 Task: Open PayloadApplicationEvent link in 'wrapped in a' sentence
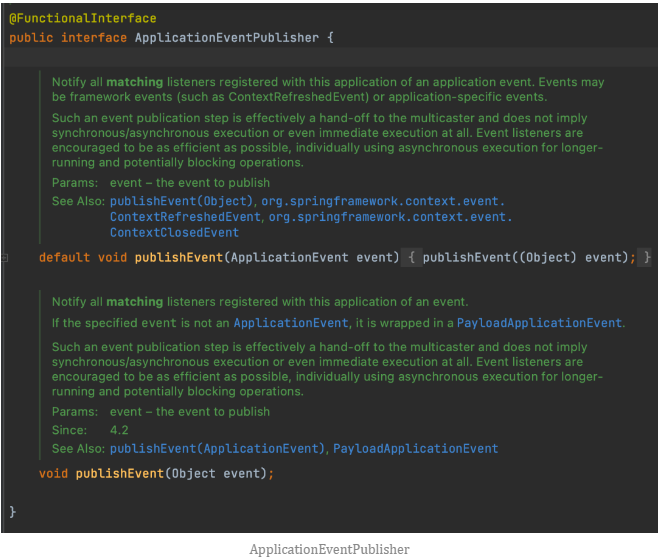coord(539,323)
